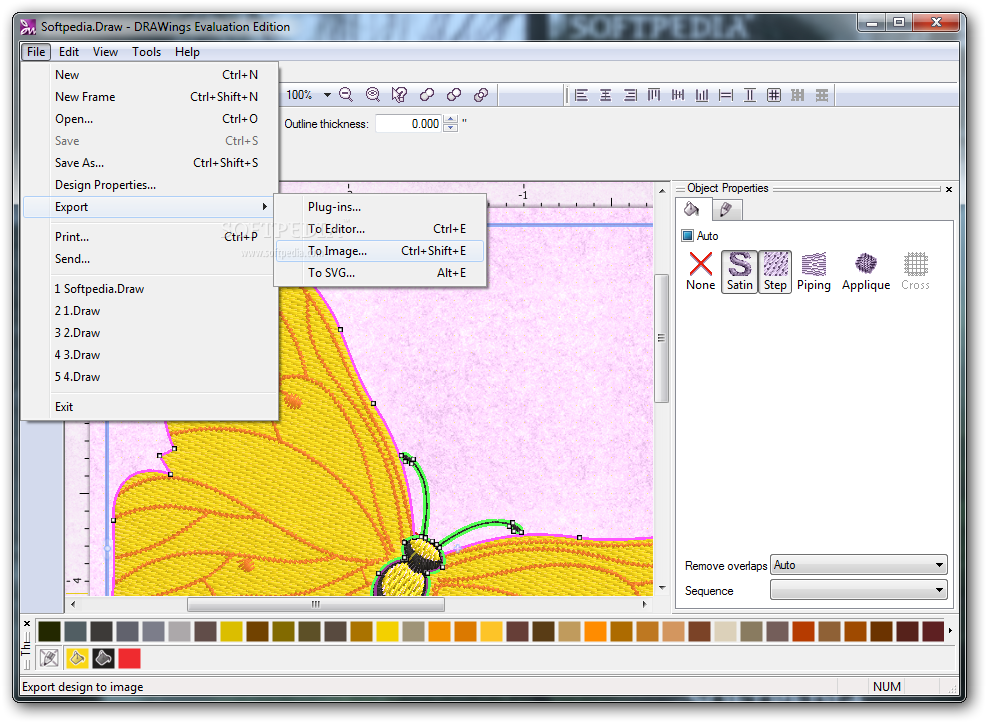The width and height of the screenshot is (987, 723).
Task: Click the yellow fill bucket icon
Action: pyautogui.click(x=77, y=659)
